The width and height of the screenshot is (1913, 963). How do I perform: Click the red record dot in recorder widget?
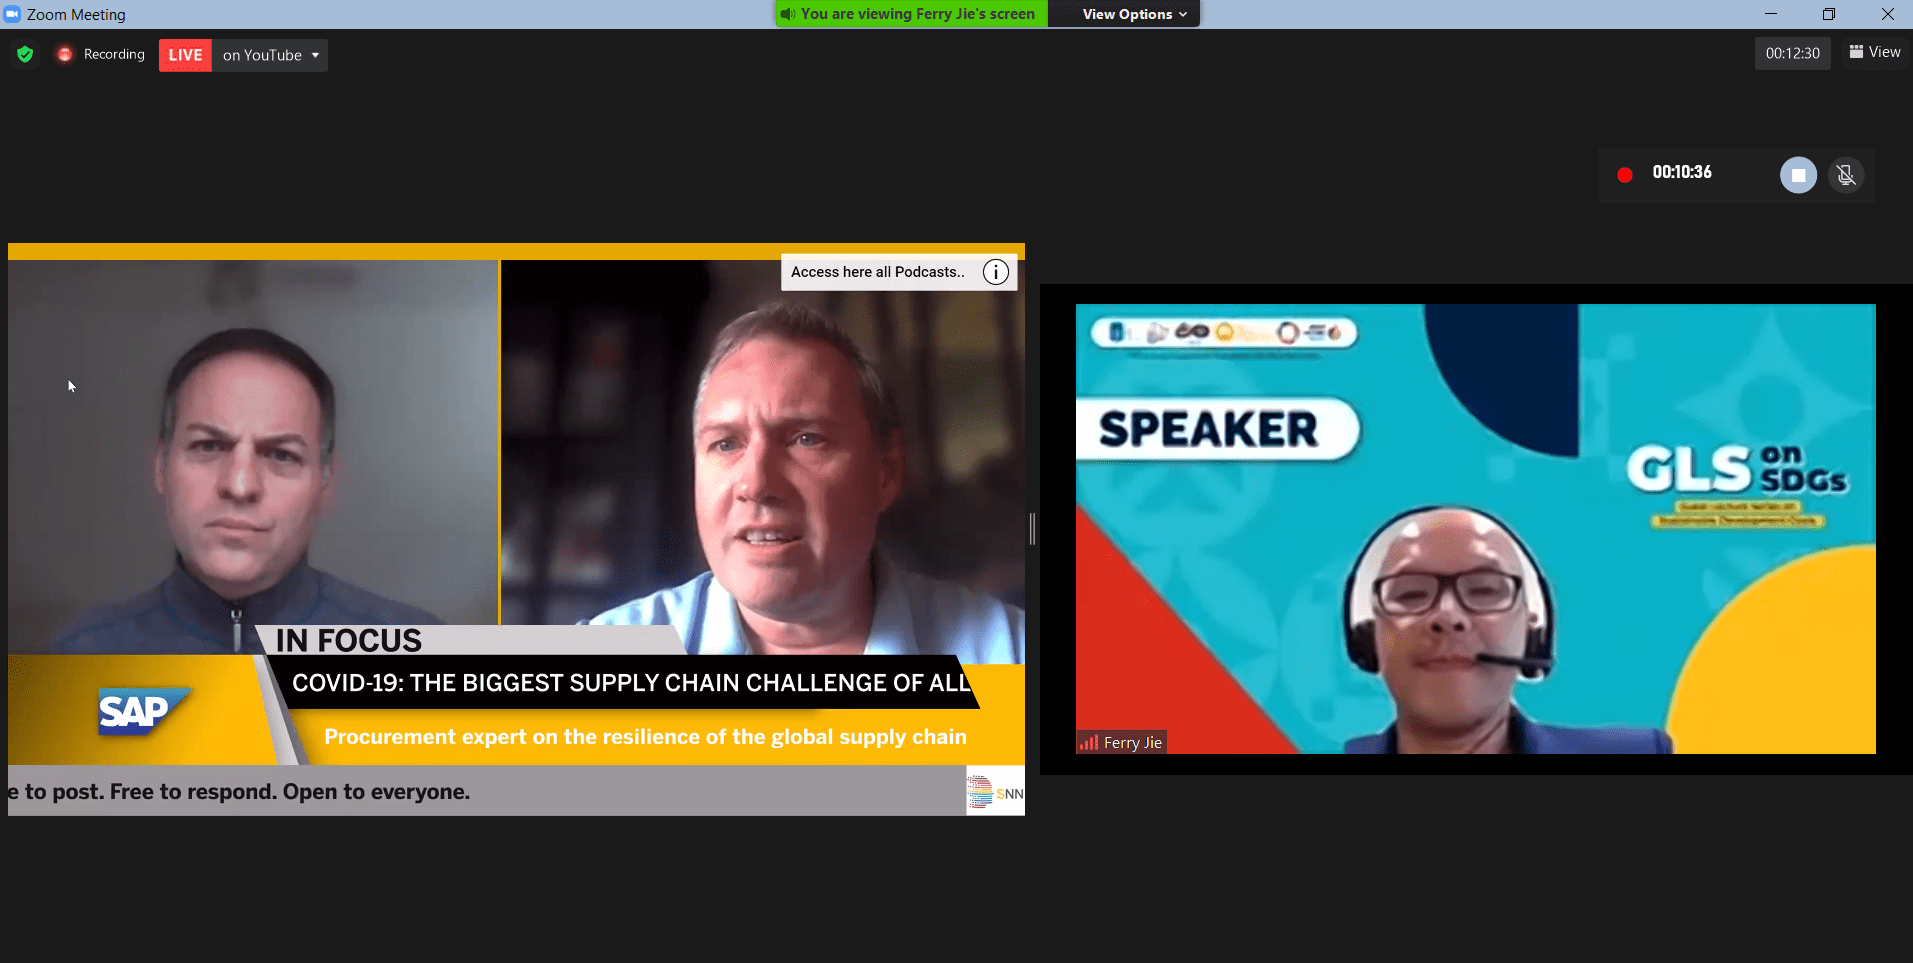1625,174
